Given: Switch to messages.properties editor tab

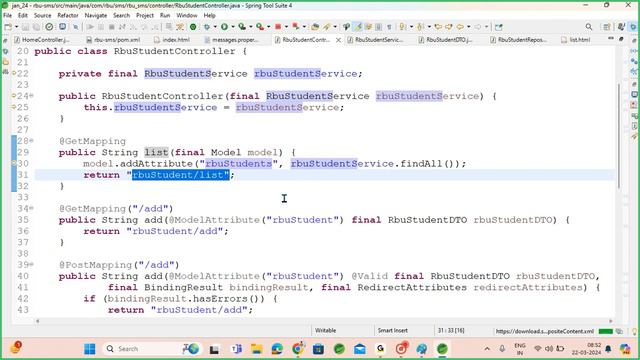Looking at the screenshot, I should 231,40.
